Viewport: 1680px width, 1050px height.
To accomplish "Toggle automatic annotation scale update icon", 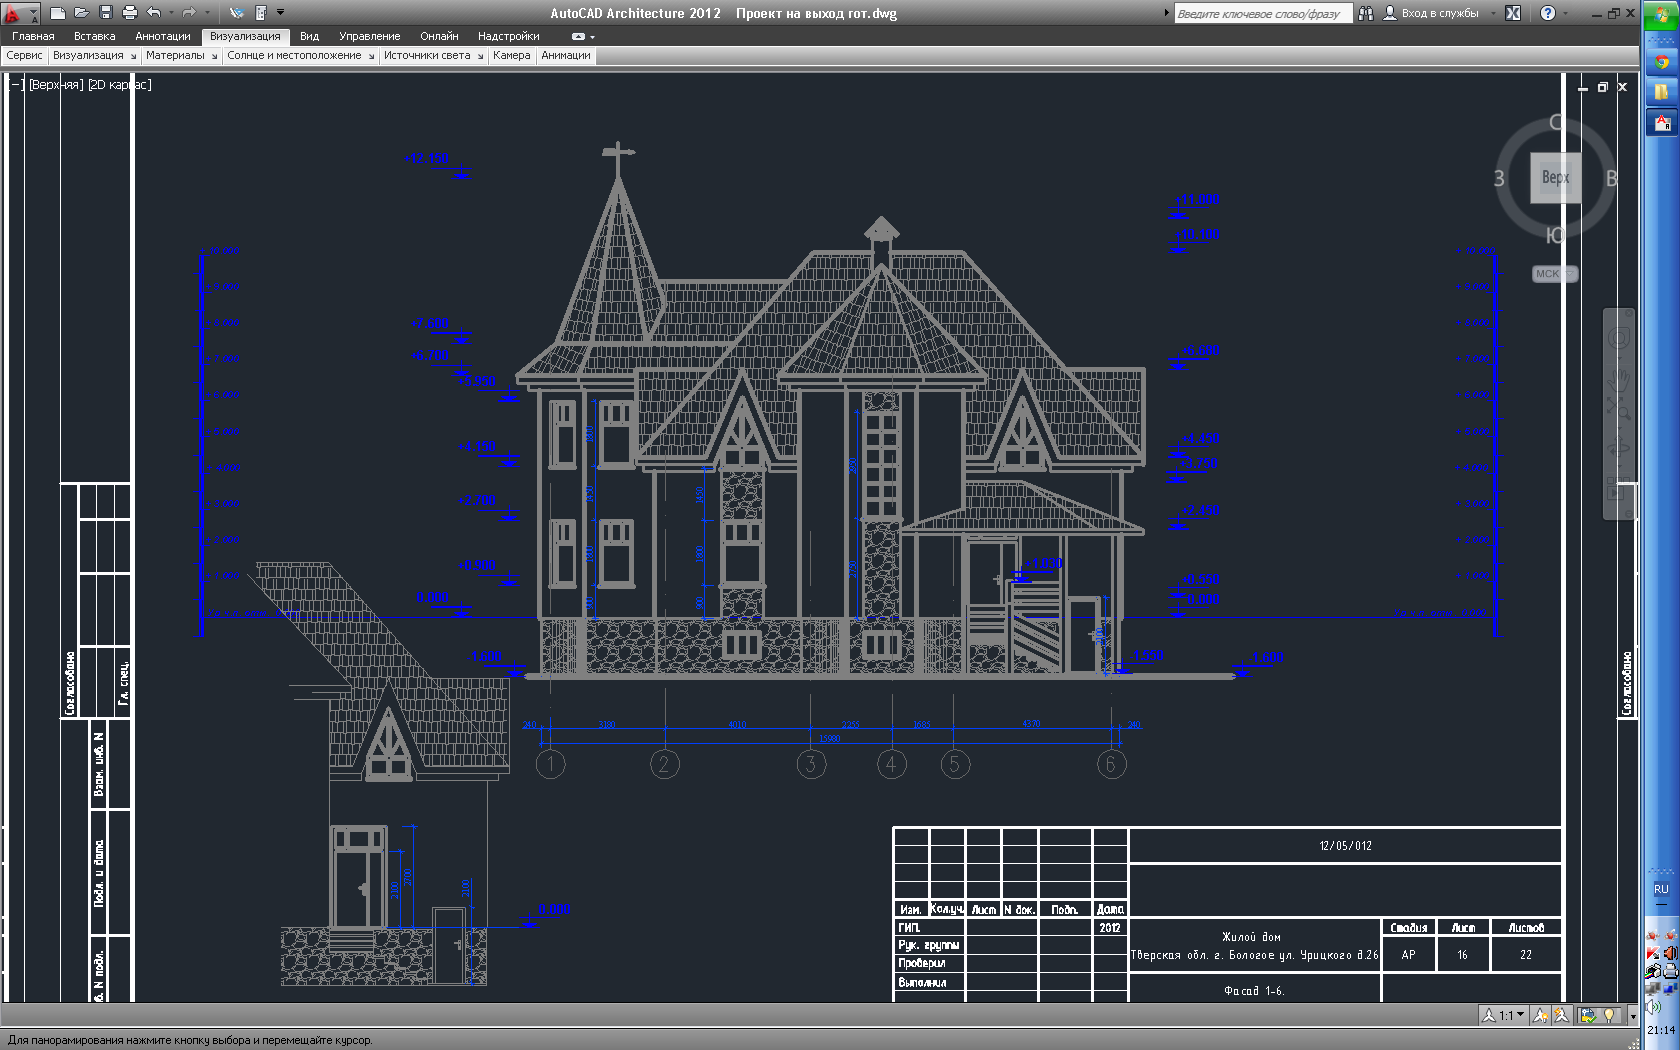I will (1561, 1015).
